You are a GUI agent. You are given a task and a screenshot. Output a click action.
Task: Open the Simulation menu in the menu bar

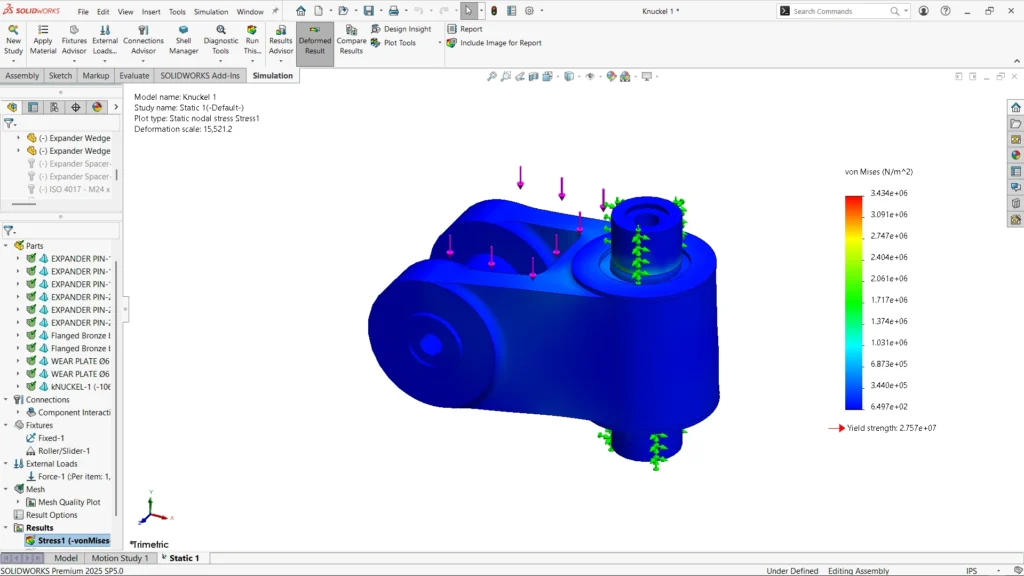(x=210, y=12)
